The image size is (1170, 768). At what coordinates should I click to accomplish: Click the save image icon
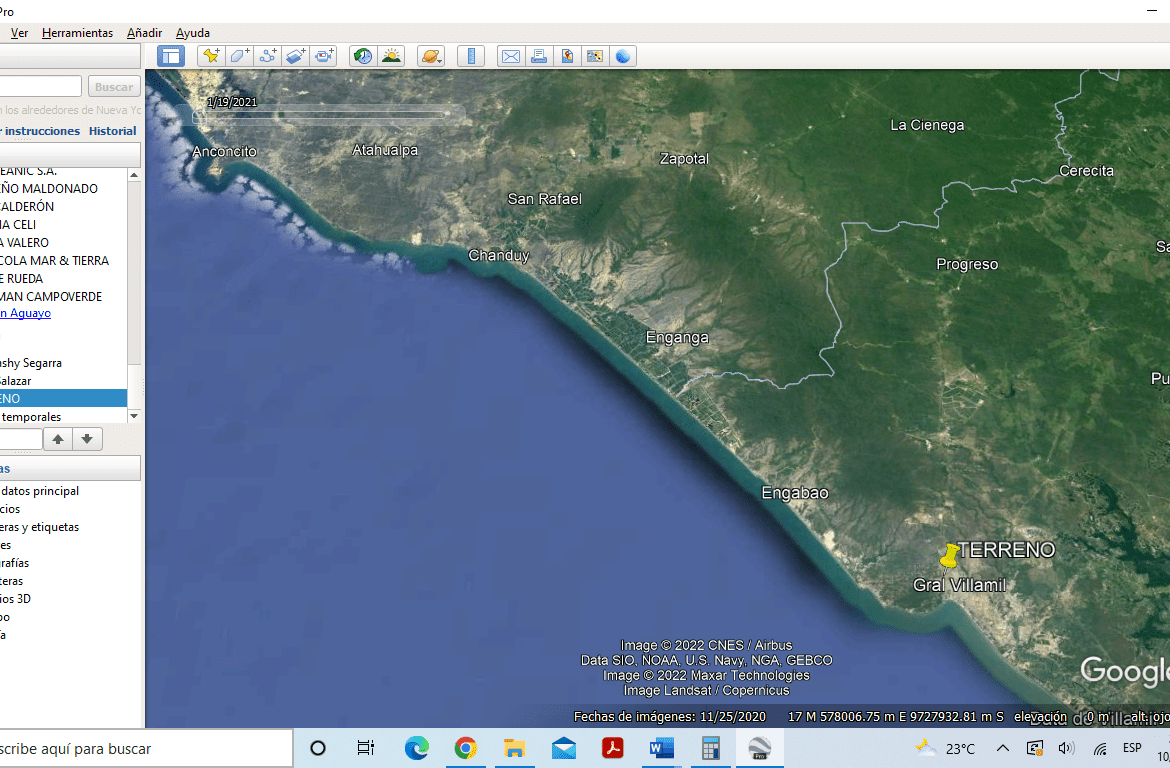coord(567,56)
